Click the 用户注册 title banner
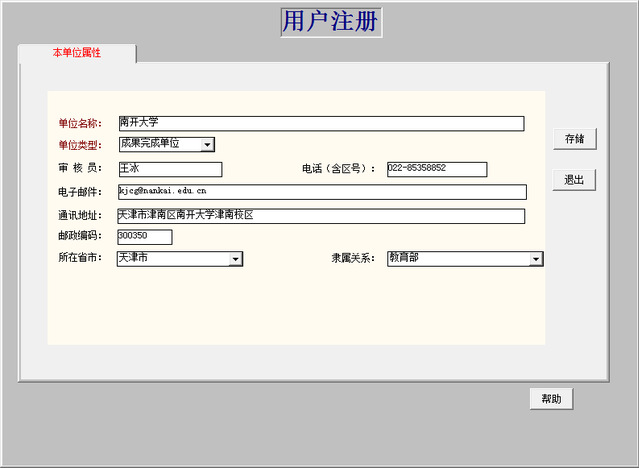639x468 pixels. 331,22
